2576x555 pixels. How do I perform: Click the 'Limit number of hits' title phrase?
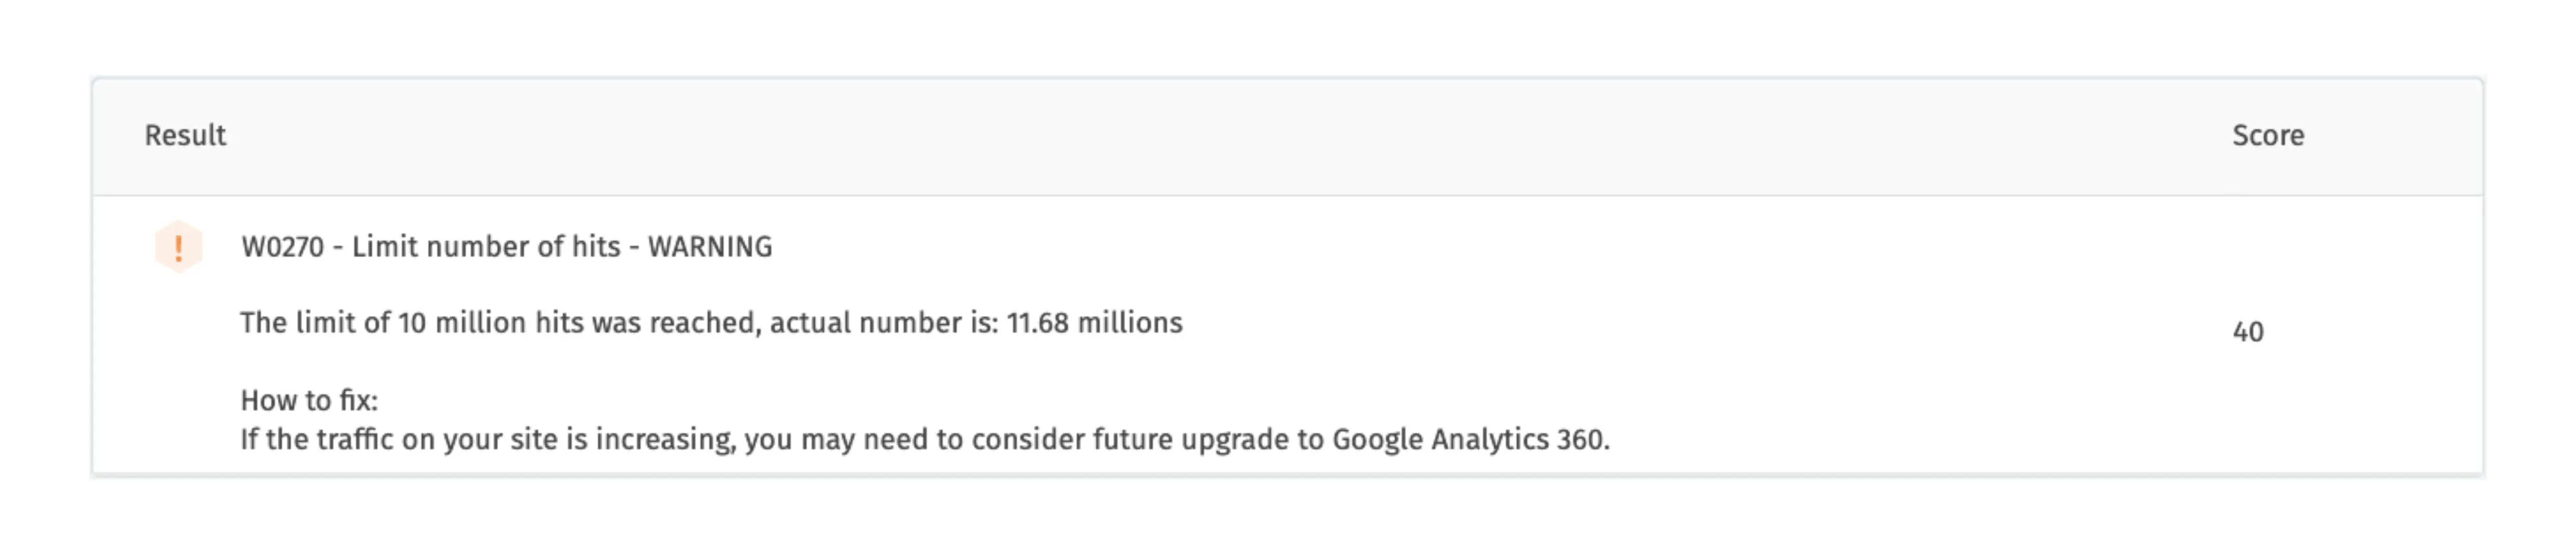click(486, 247)
